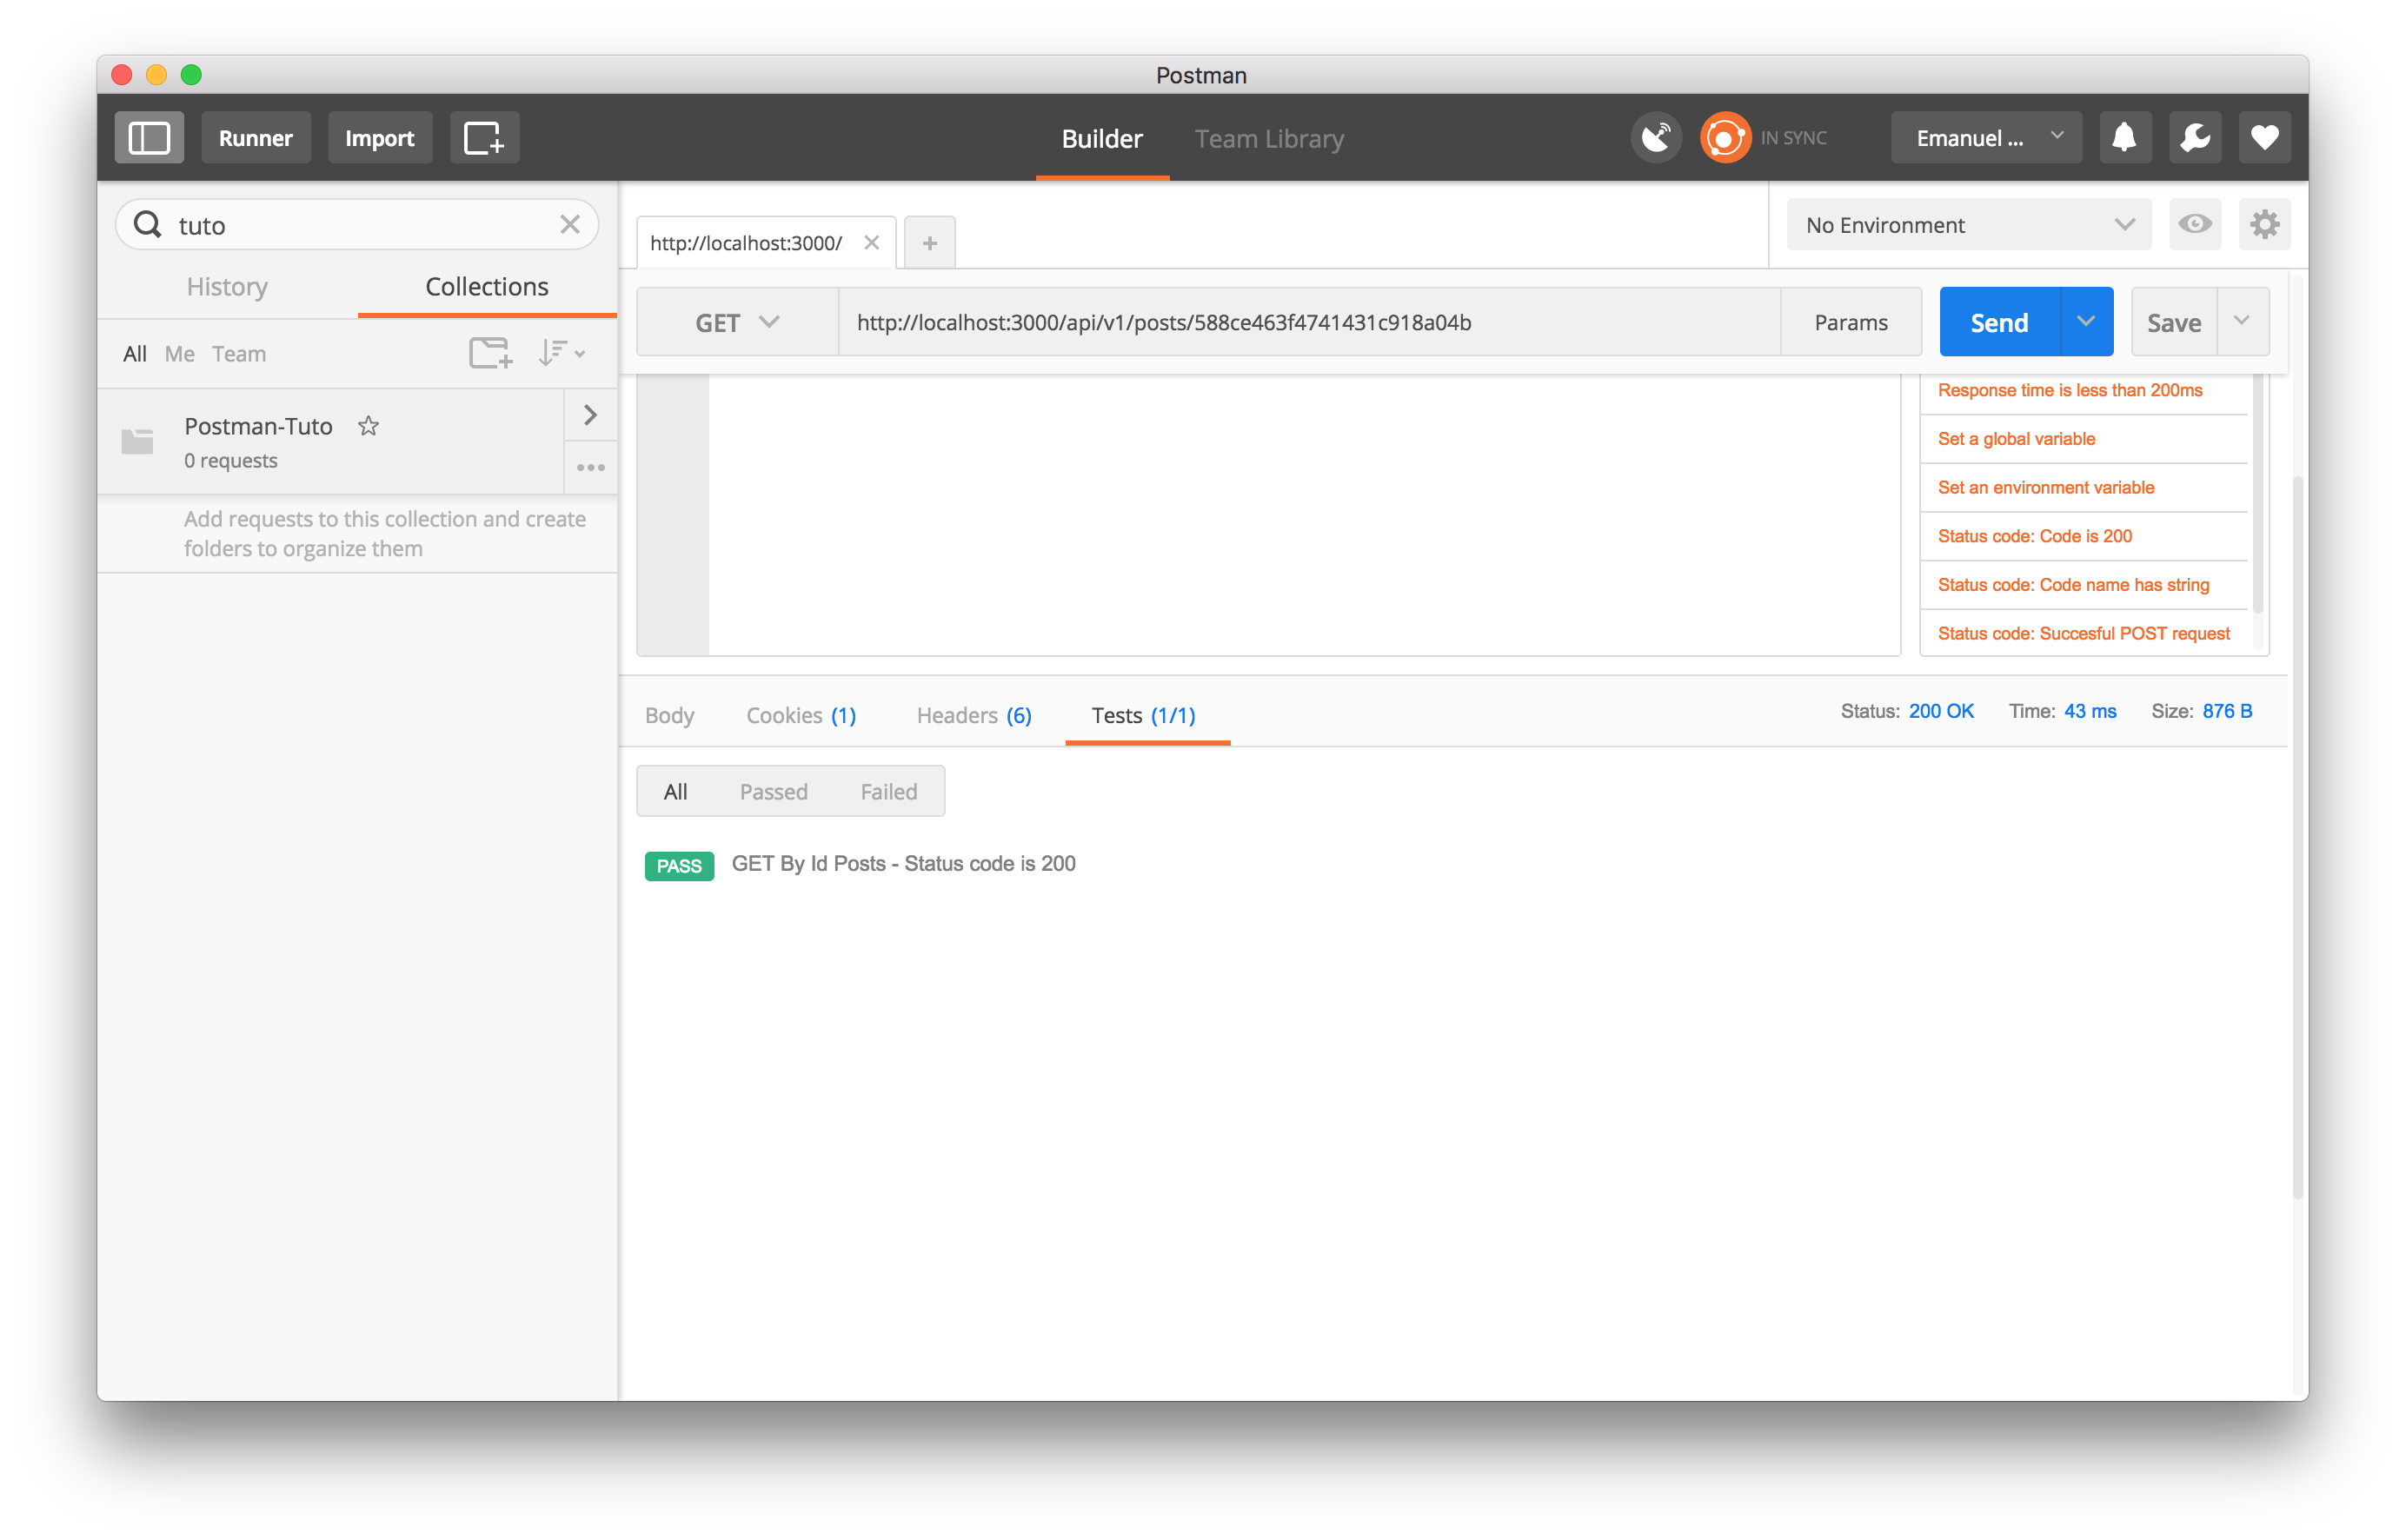Click the PASS badge on the test result

pyautogui.click(x=679, y=865)
